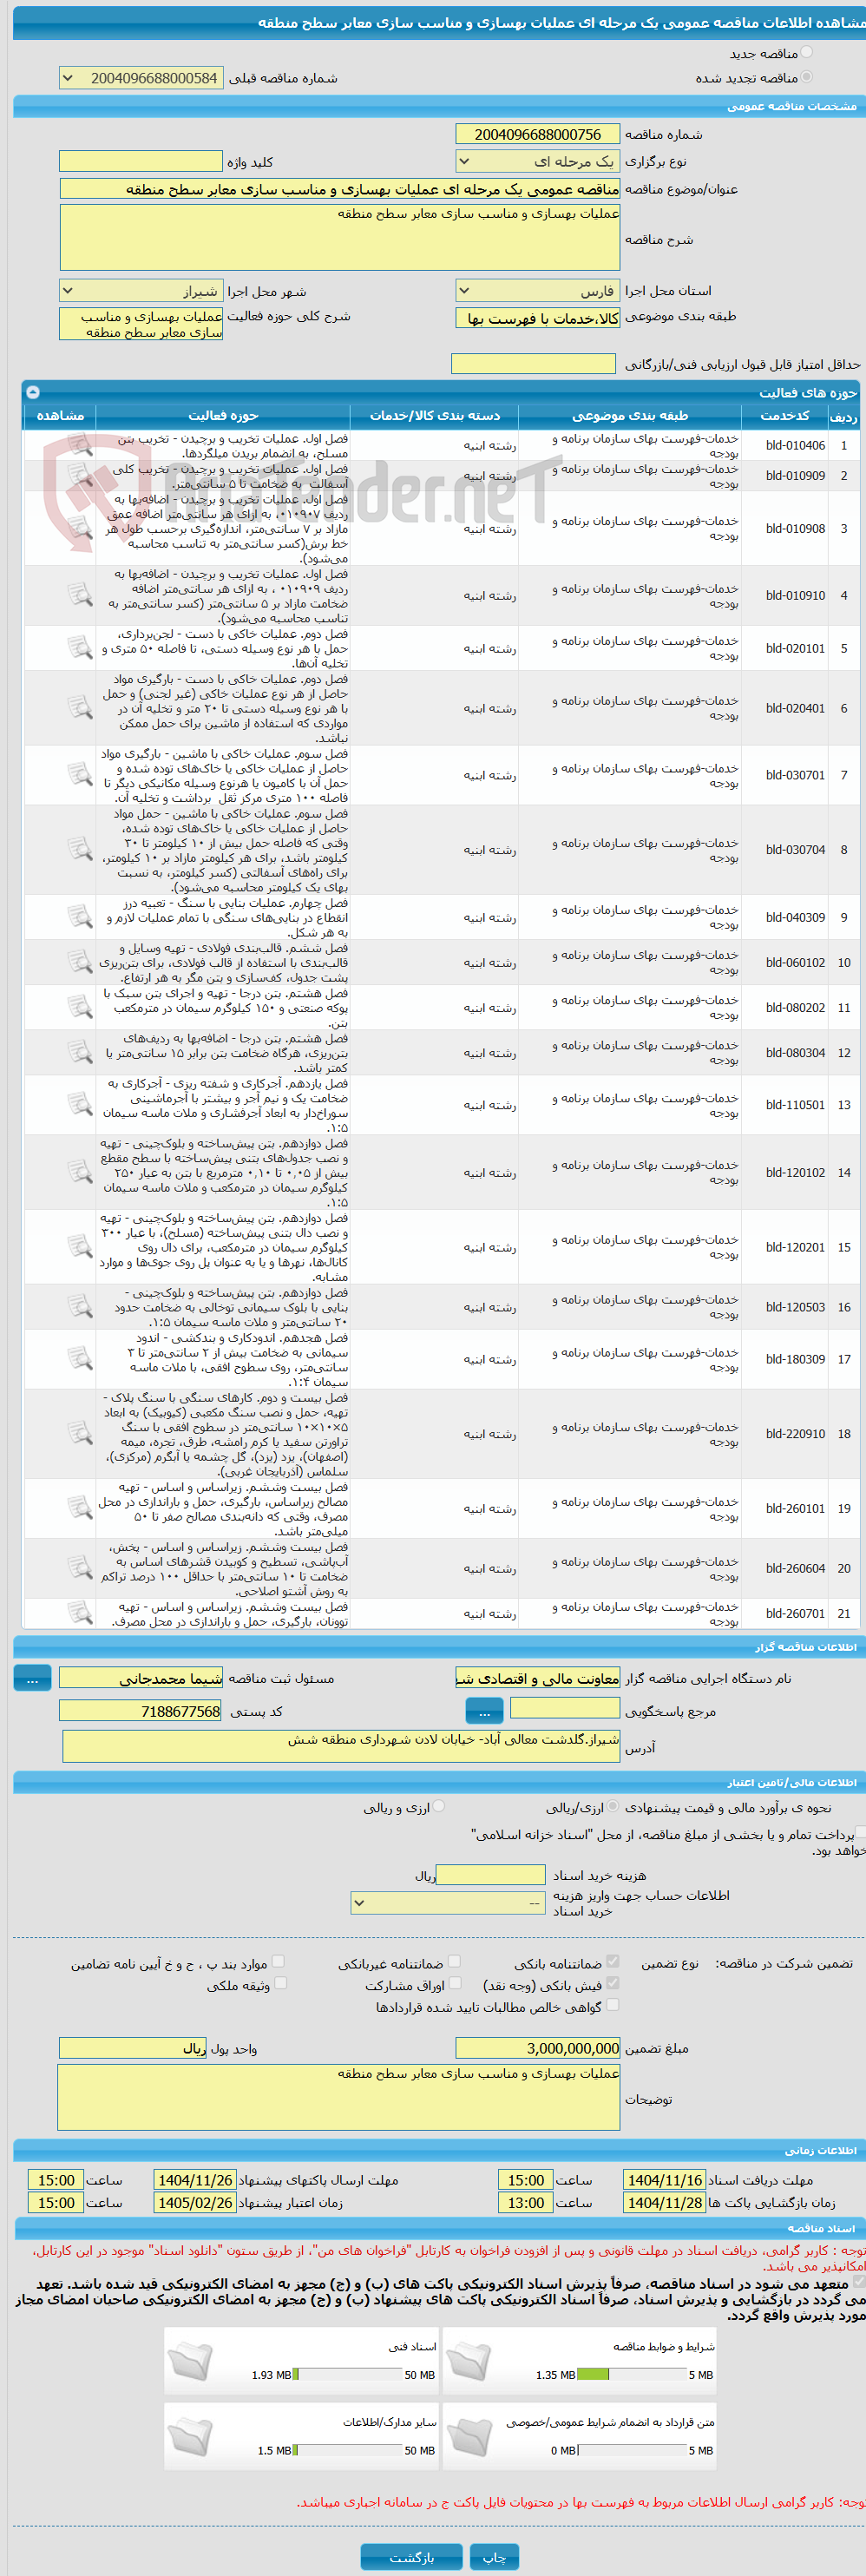Click the هزینه خرید اسناد input field
Screen dimensions: 866x2576
tap(491, 1875)
